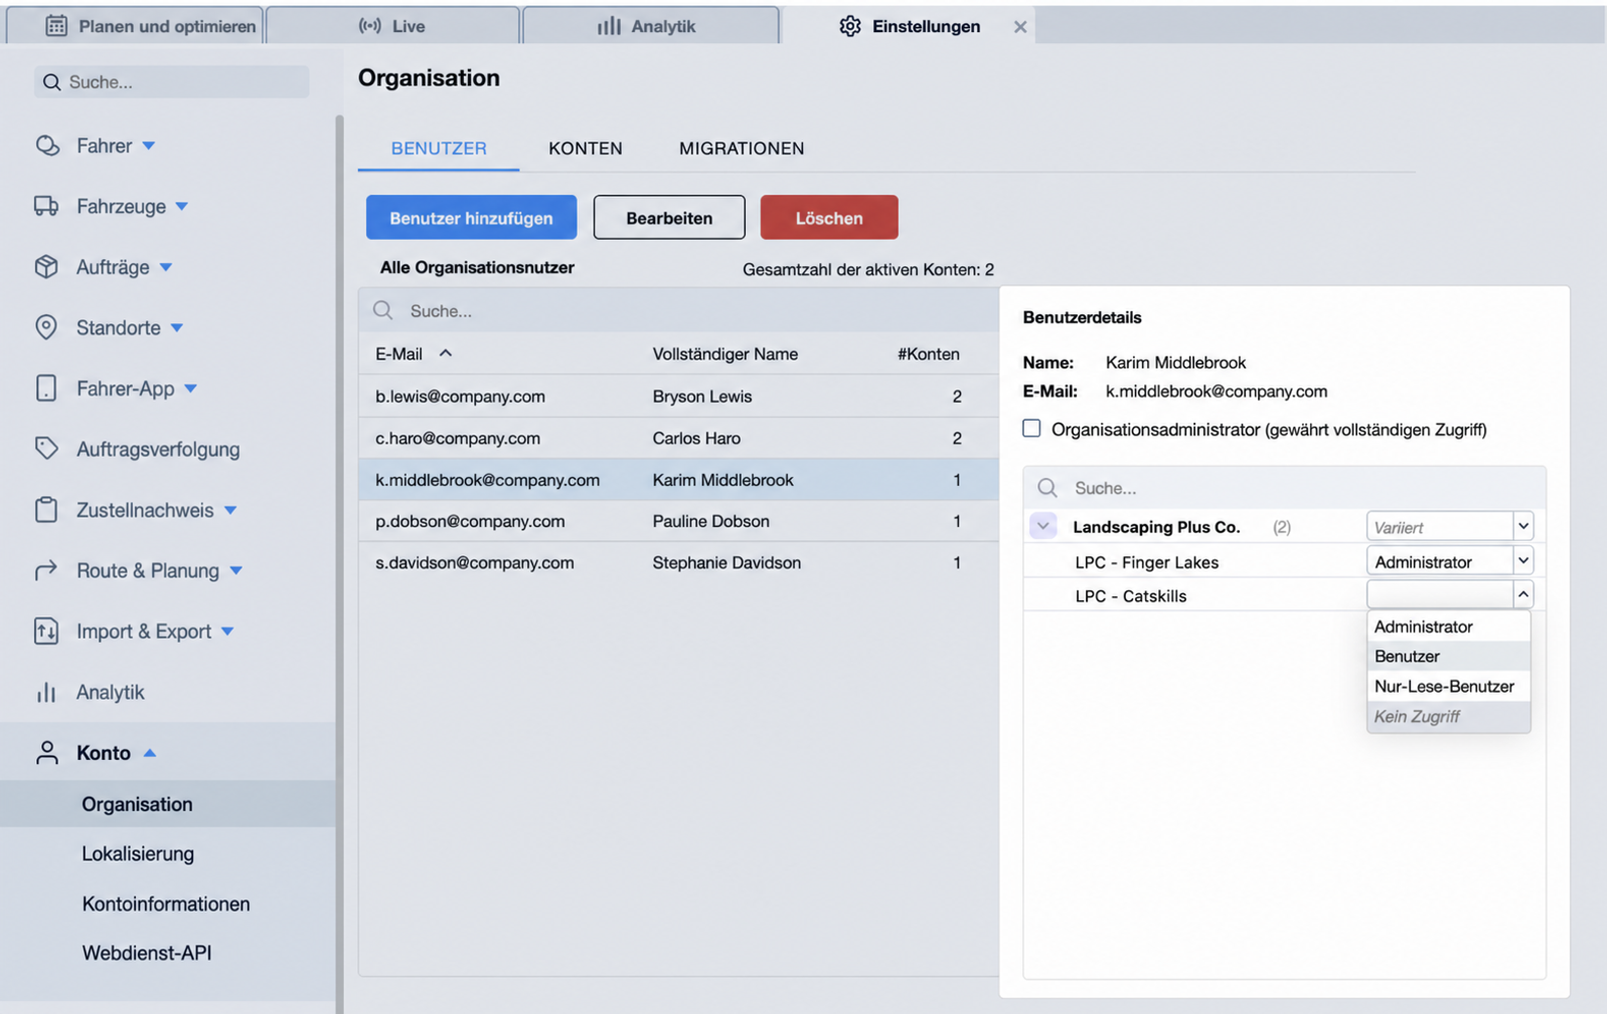Image resolution: width=1607 pixels, height=1014 pixels.
Task: Expand the Fahrer-App menu arrow
Action: (x=191, y=388)
